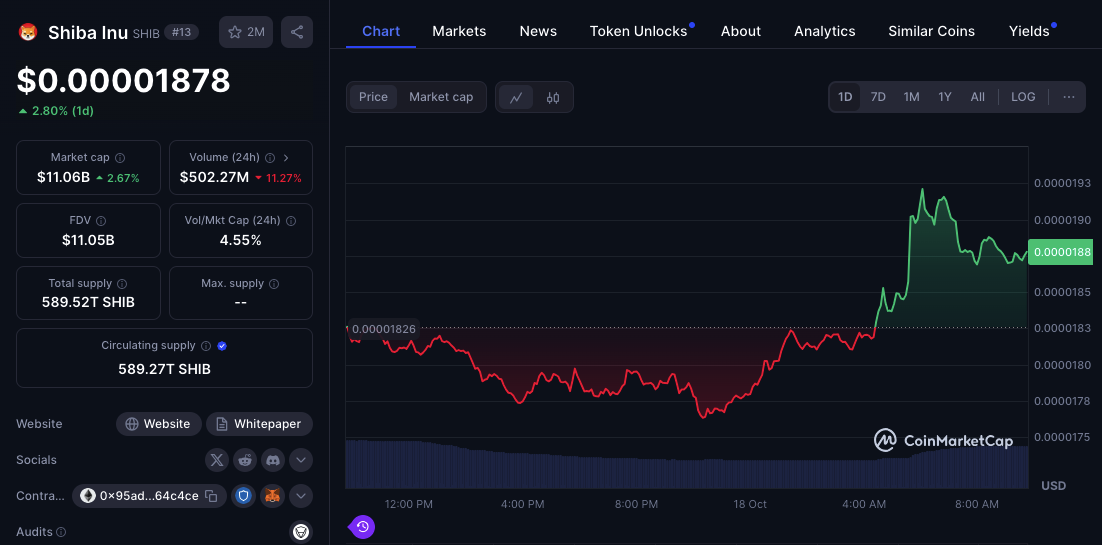Image resolution: width=1102 pixels, height=545 pixels.
Task: Switch to the Yields tab
Action: pos(1029,31)
